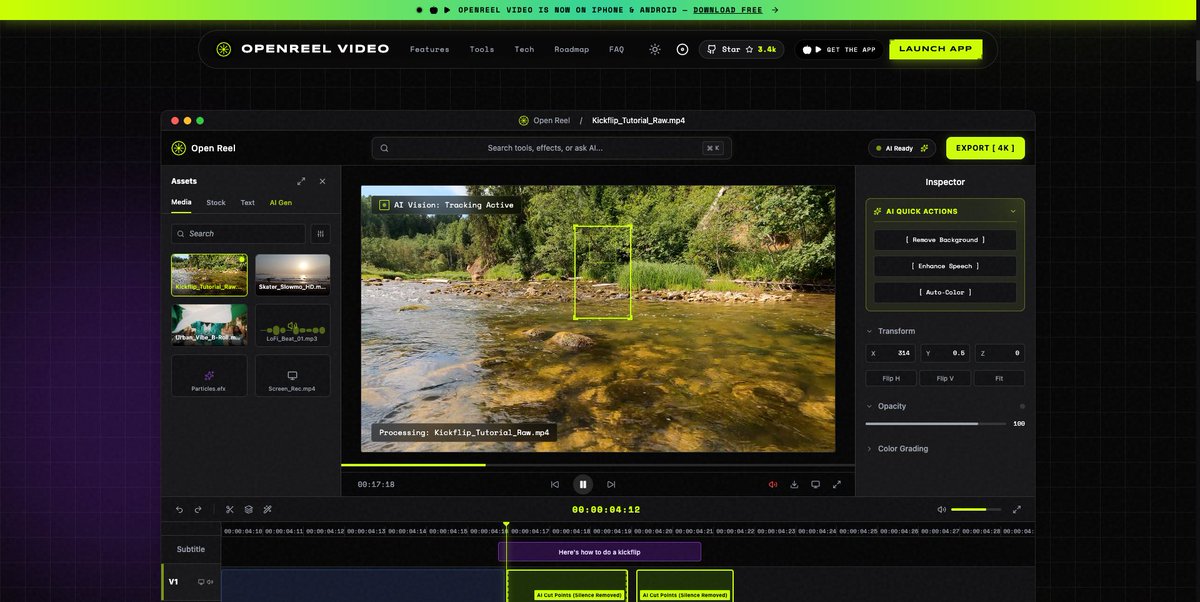Click the OpenReel Video logo icon
The image size is (1200, 602).
coord(224,49)
